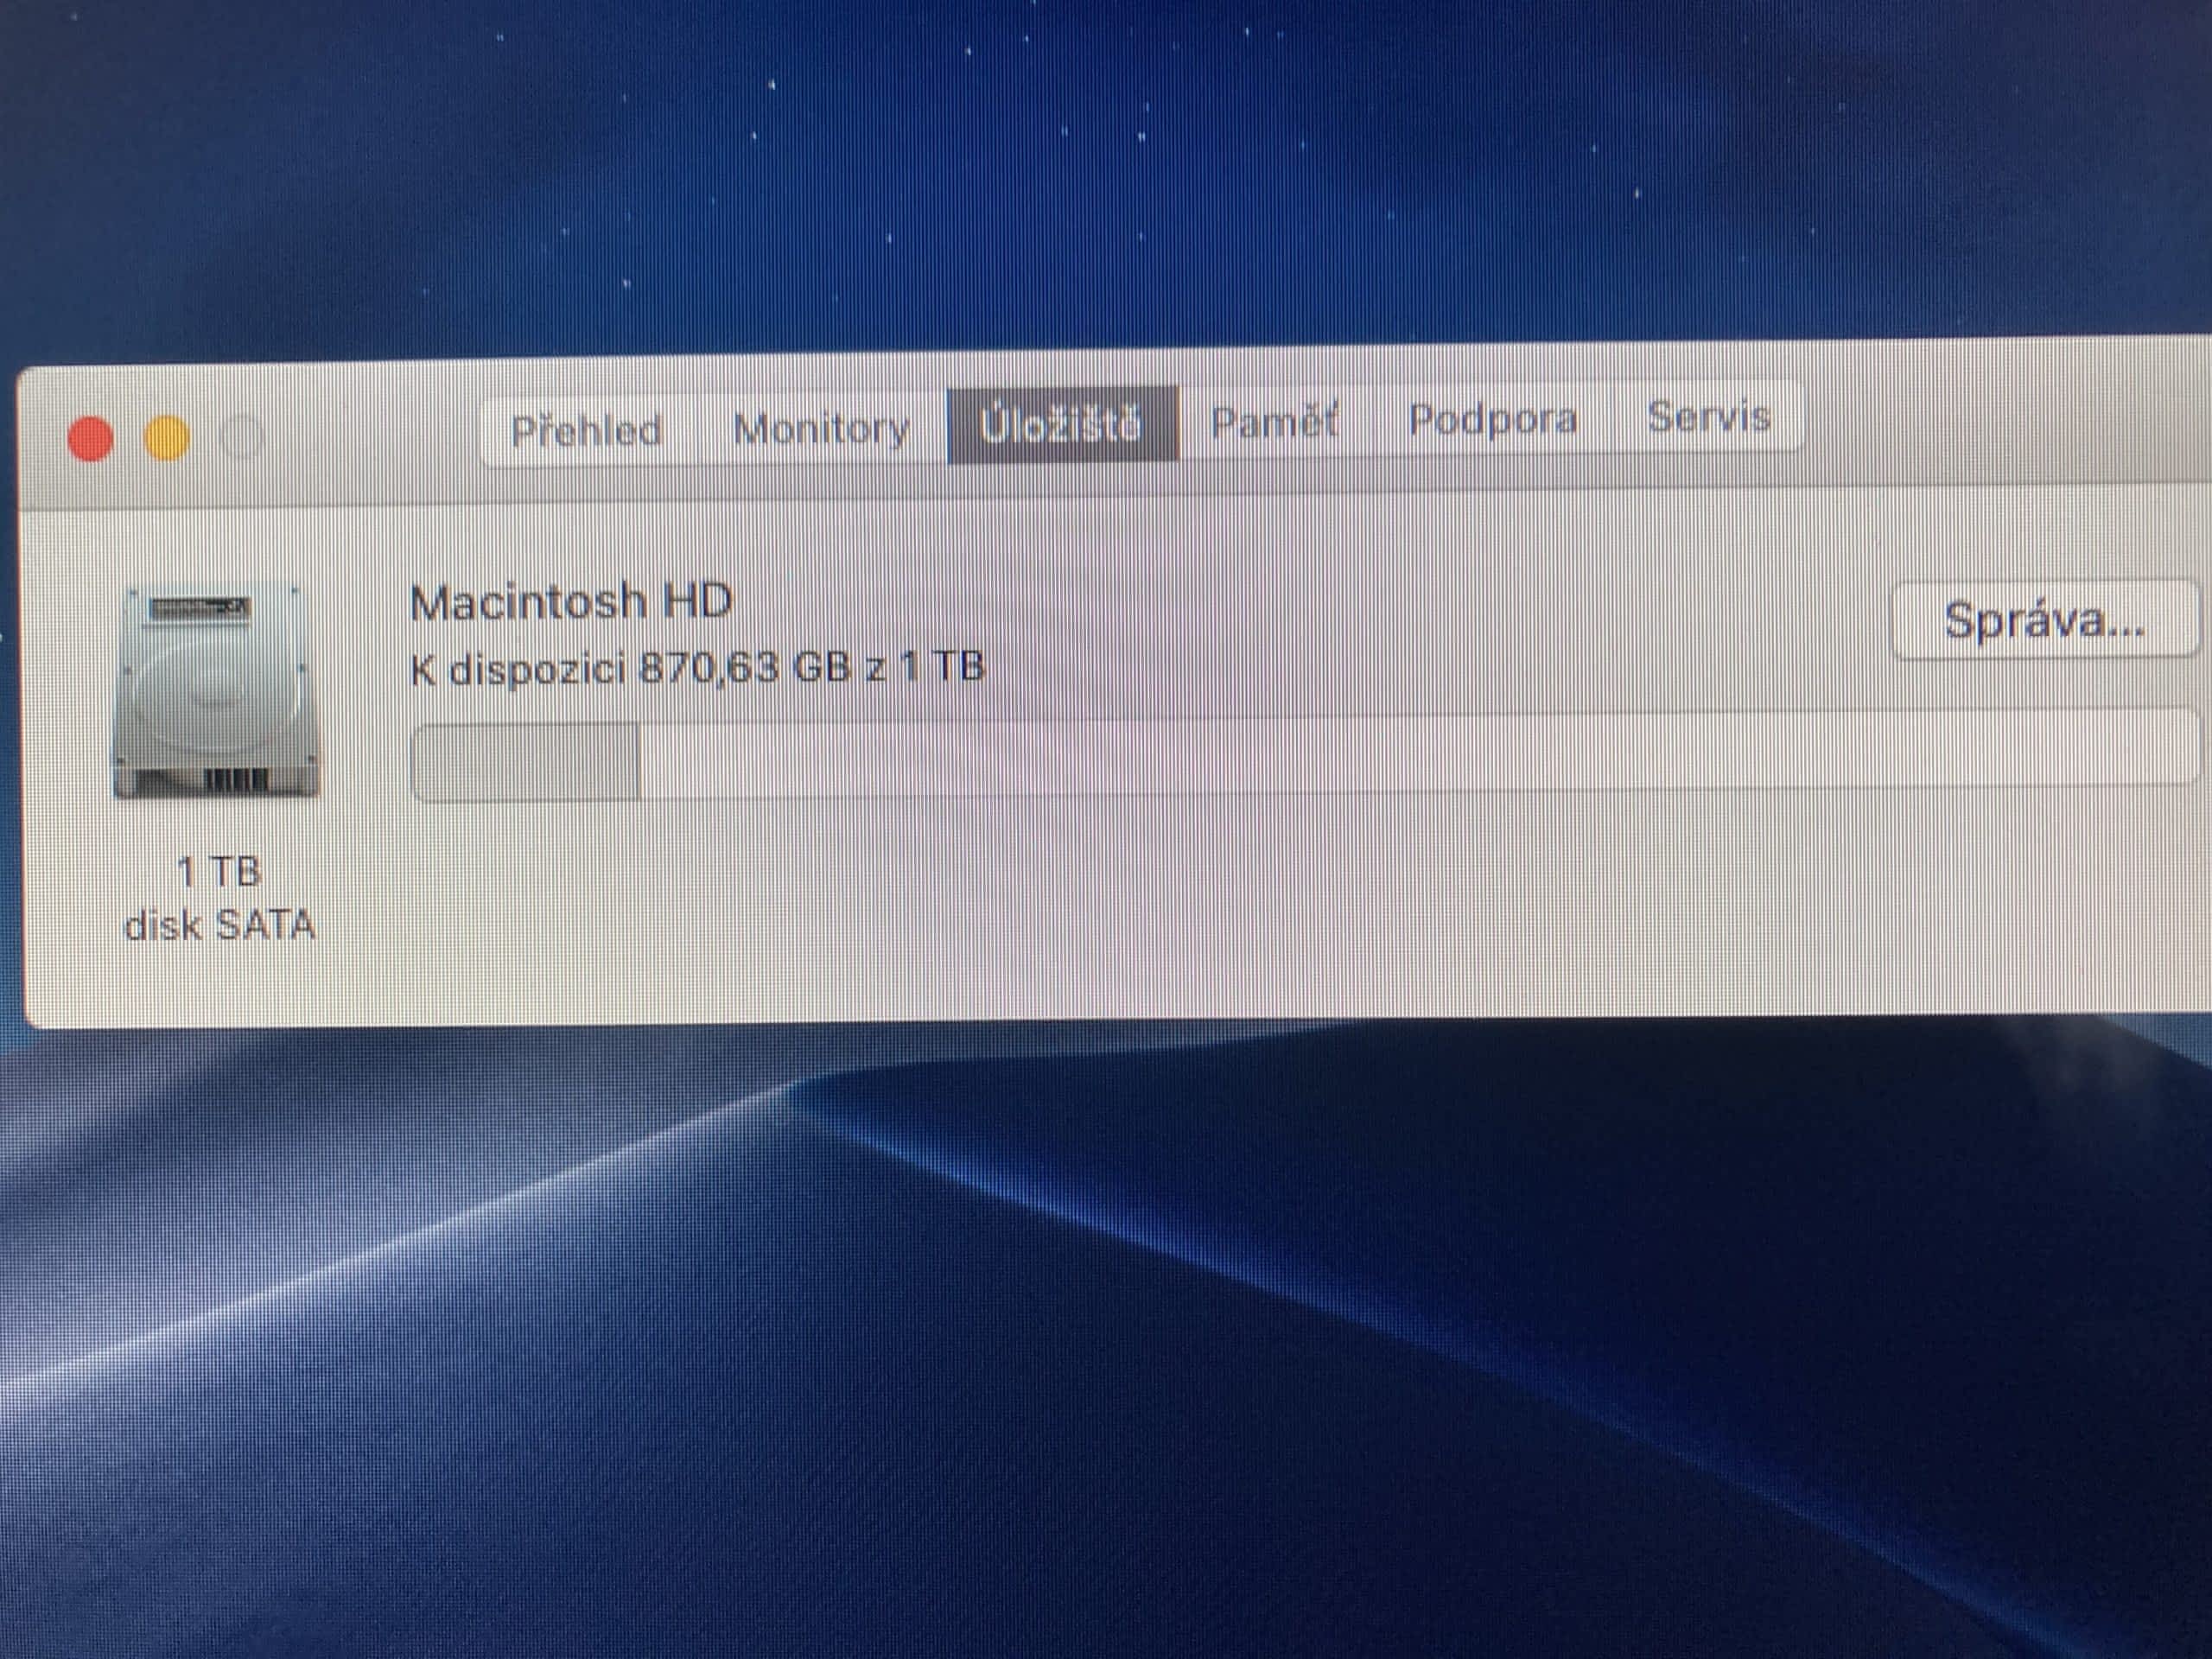The image size is (2212, 1659).
Task: Click the disk SATA label
Action: tap(219, 925)
